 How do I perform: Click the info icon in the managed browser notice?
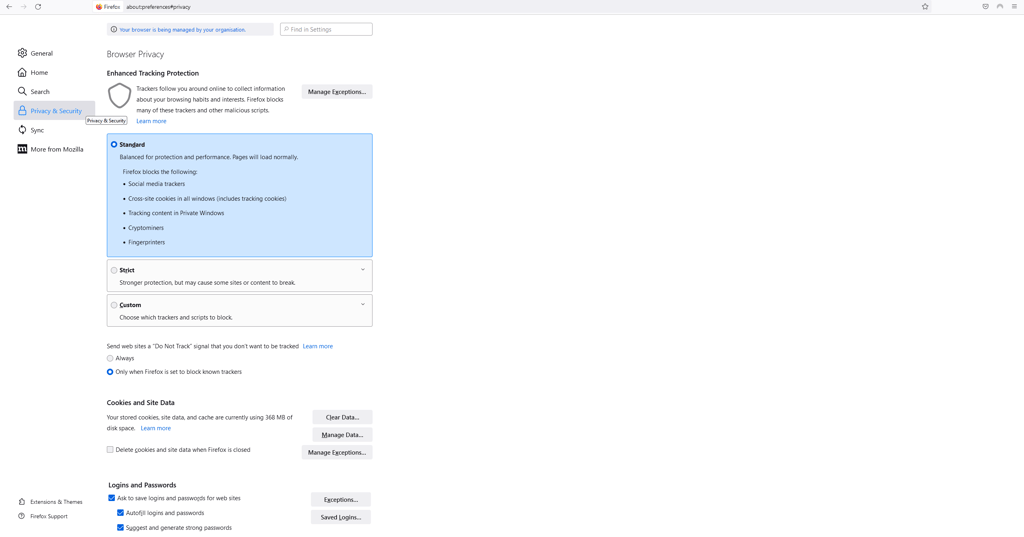coord(114,29)
